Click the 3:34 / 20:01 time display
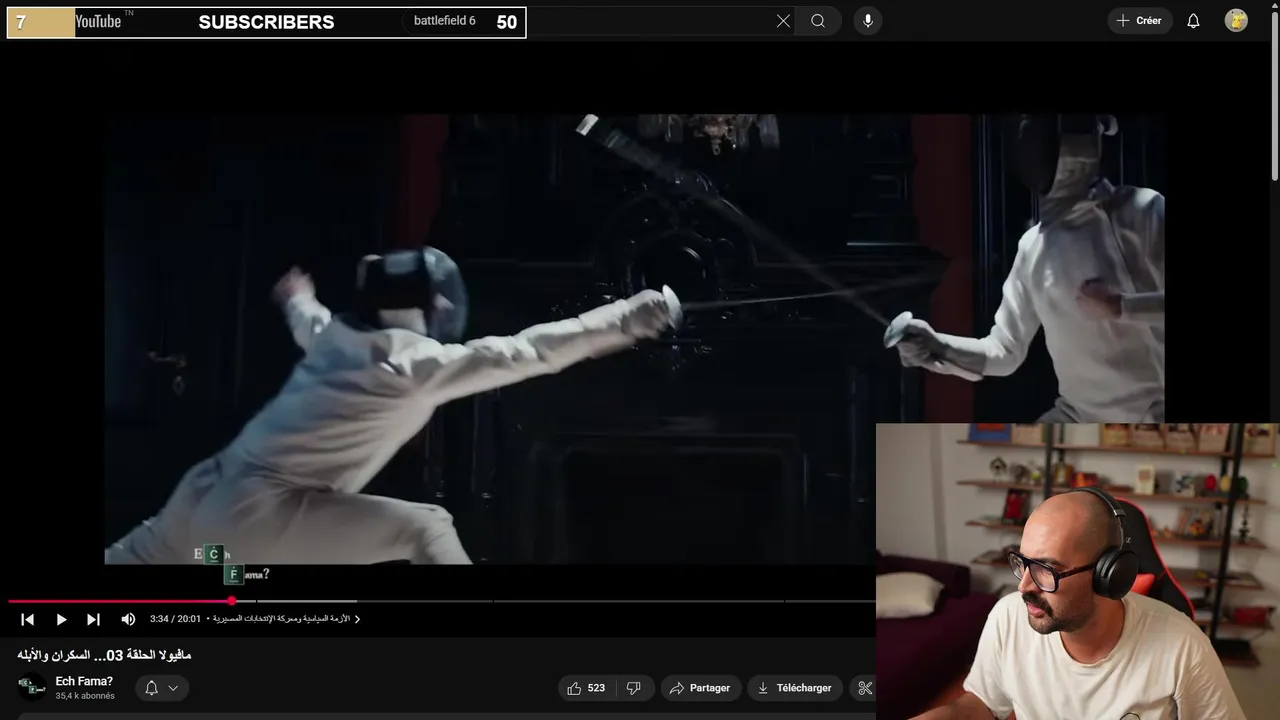Image resolution: width=1280 pixels, height=720 pixels. (176, 619)
